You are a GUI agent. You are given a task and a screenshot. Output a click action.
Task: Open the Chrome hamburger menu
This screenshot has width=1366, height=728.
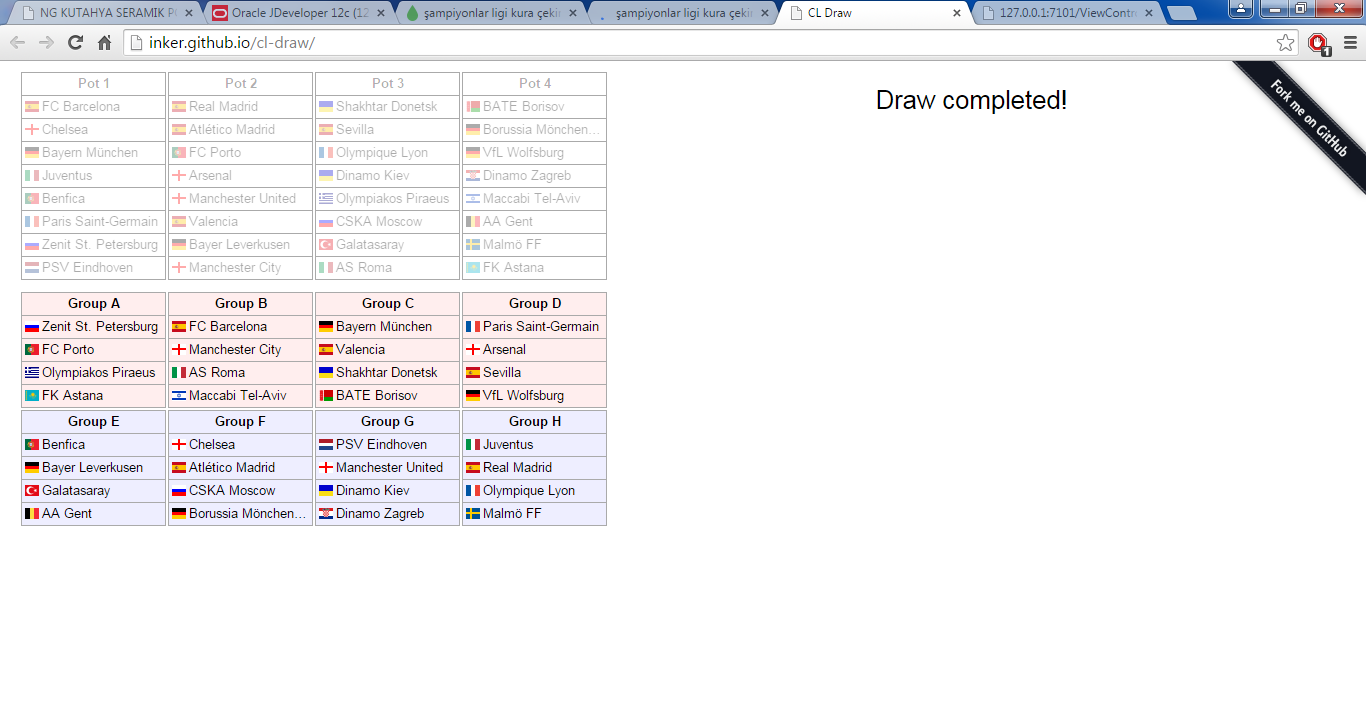click(1350, 43)
